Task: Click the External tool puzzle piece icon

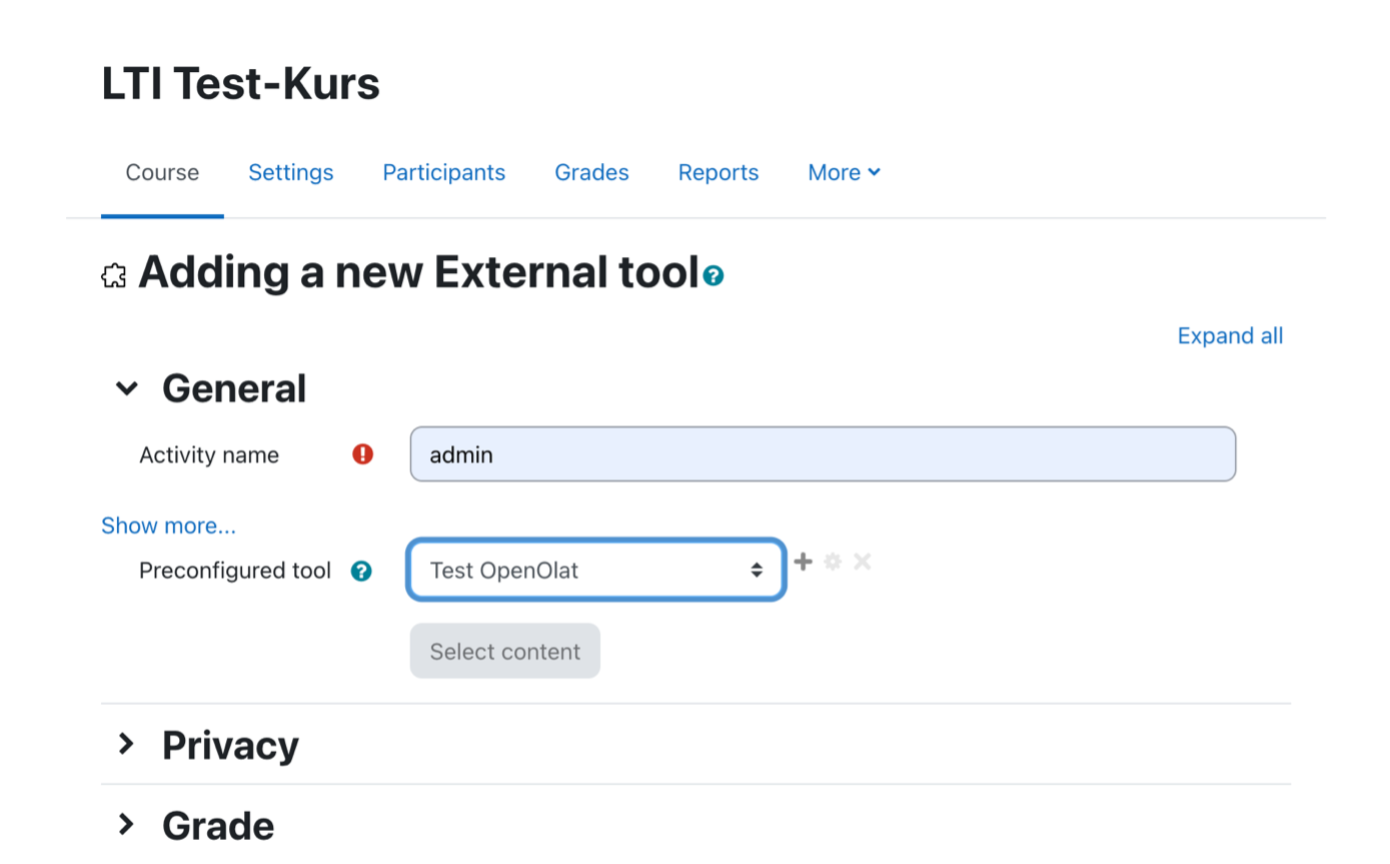Action: tap(114, 276)
